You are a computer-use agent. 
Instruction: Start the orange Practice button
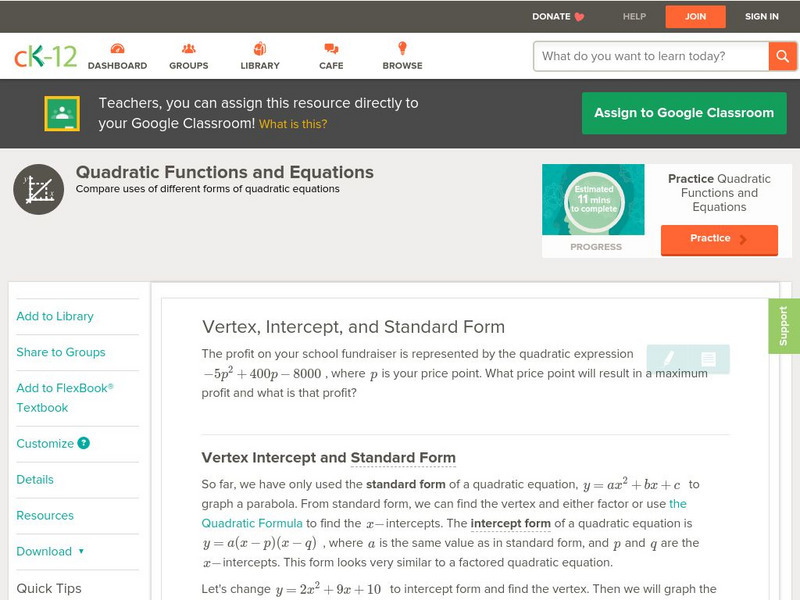718,239
